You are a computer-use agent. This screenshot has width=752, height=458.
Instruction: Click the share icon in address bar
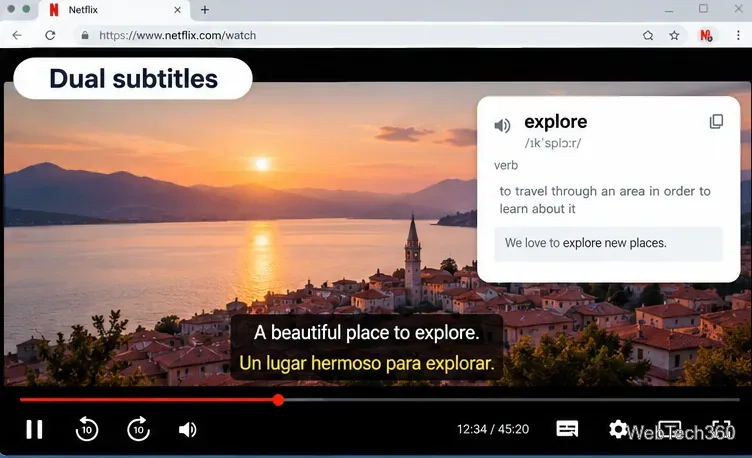[x=648, y=35]
